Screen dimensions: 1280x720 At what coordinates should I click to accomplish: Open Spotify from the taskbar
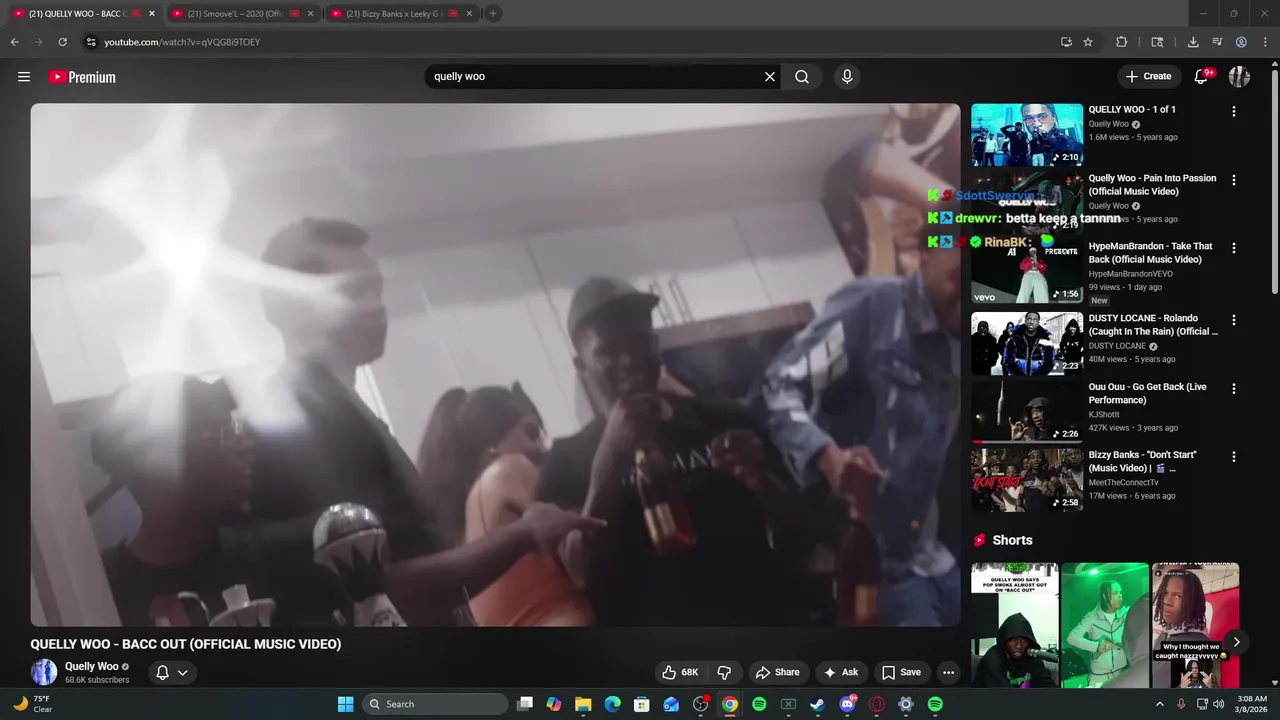[x=759, y=704]
